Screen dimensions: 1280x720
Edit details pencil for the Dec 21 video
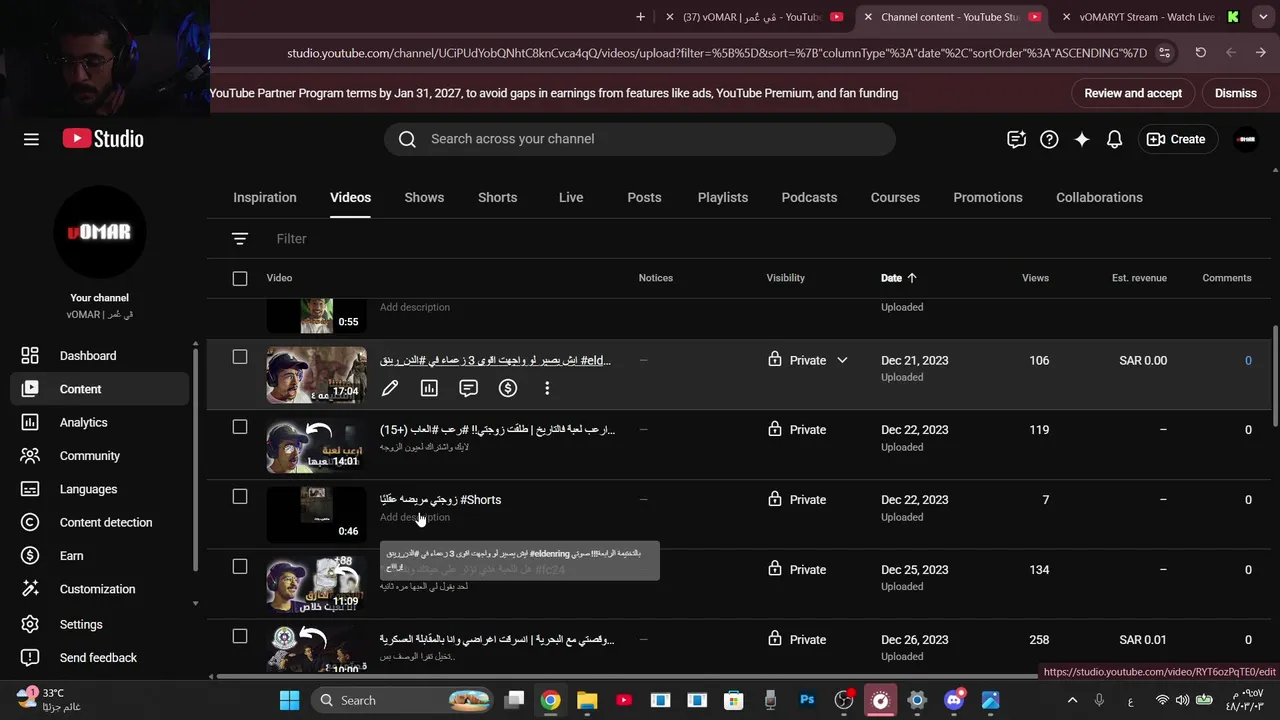pos(390,388)
